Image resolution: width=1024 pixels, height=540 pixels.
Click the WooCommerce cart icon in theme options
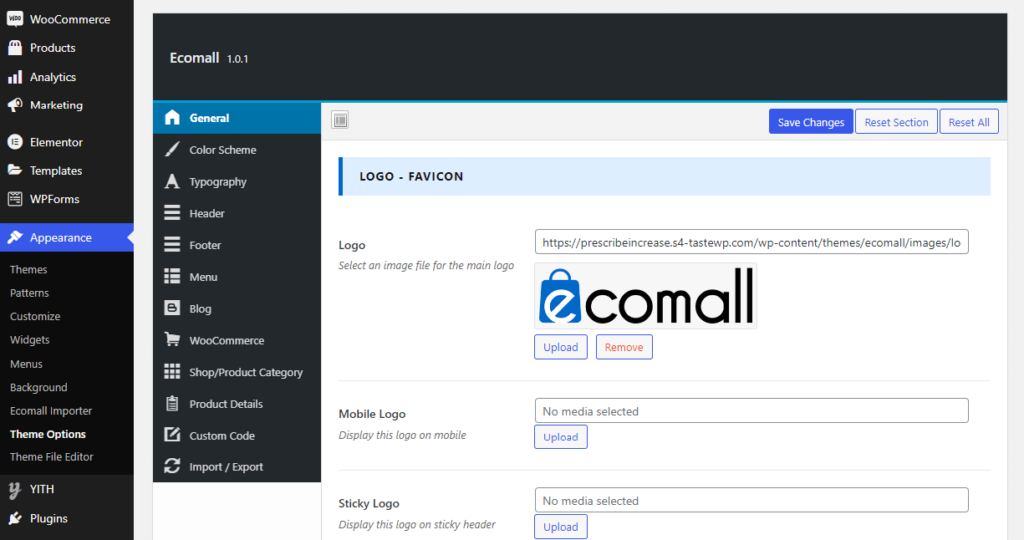pyautogui.click(x=172, y=340)
